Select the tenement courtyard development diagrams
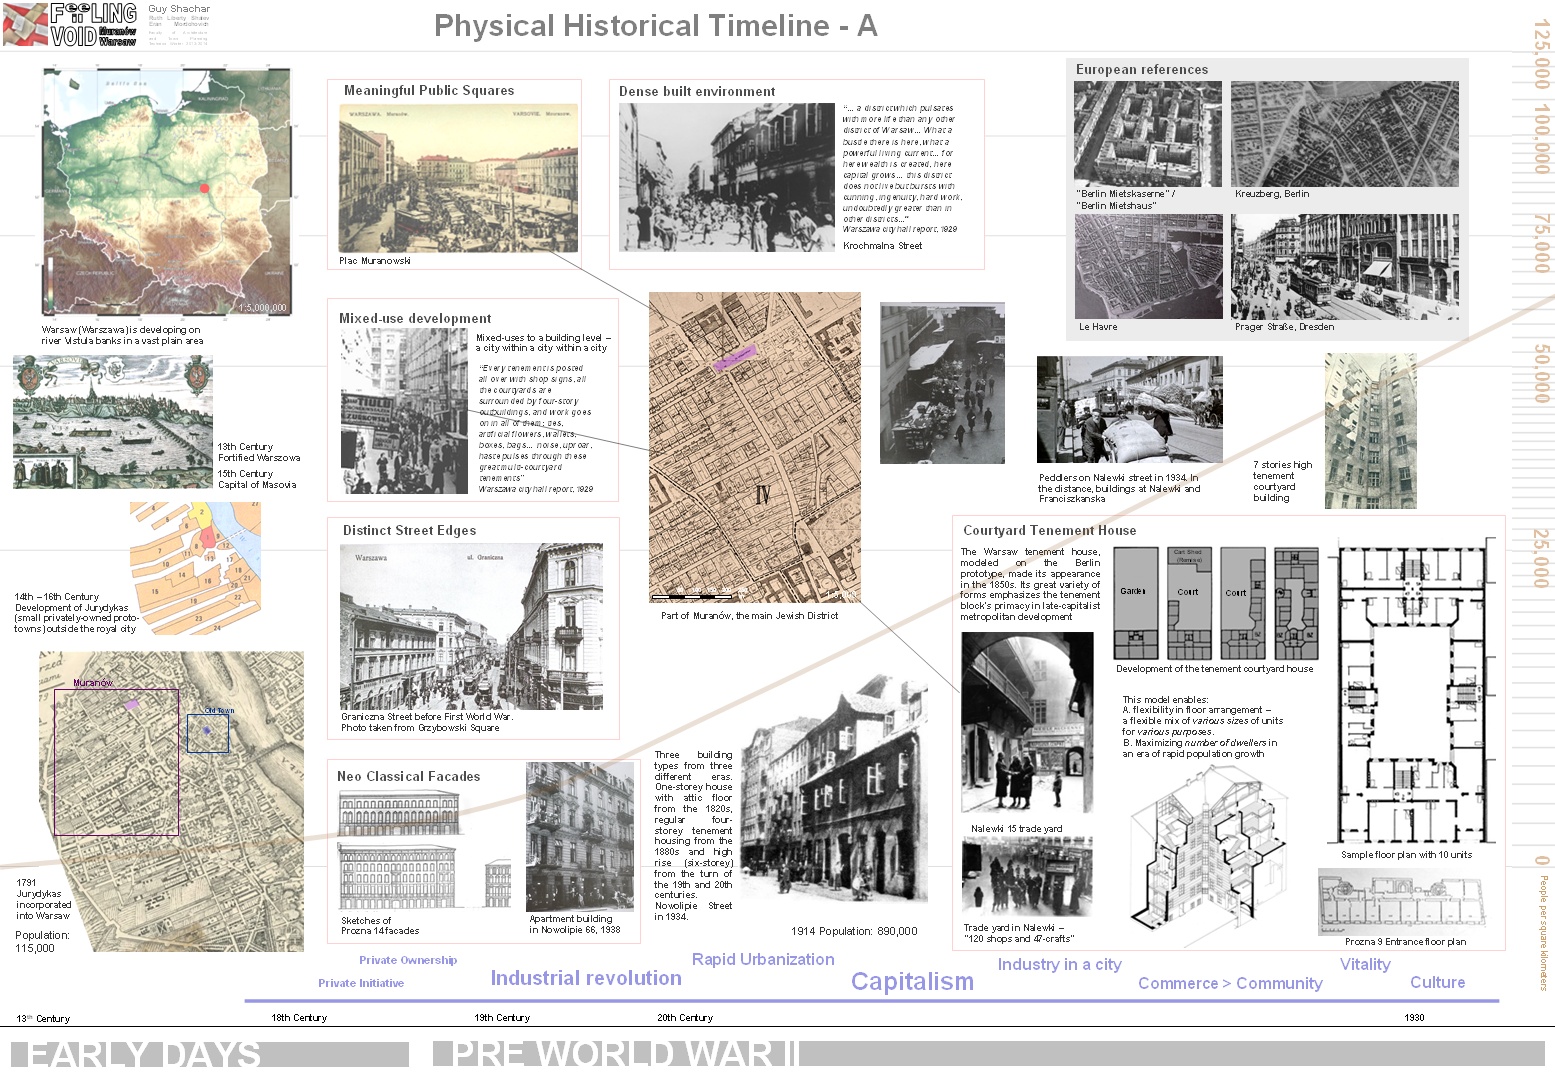Screen dimensions: 1555x1080 click(1216, 603)
